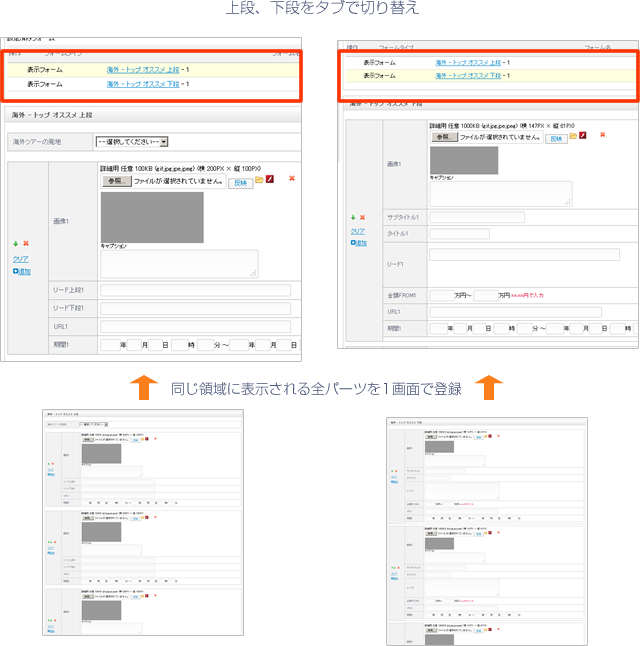This screenshot has width=640, height=646.
Task: Open folder icon in 下段 form image row
Action: (572, 137)
